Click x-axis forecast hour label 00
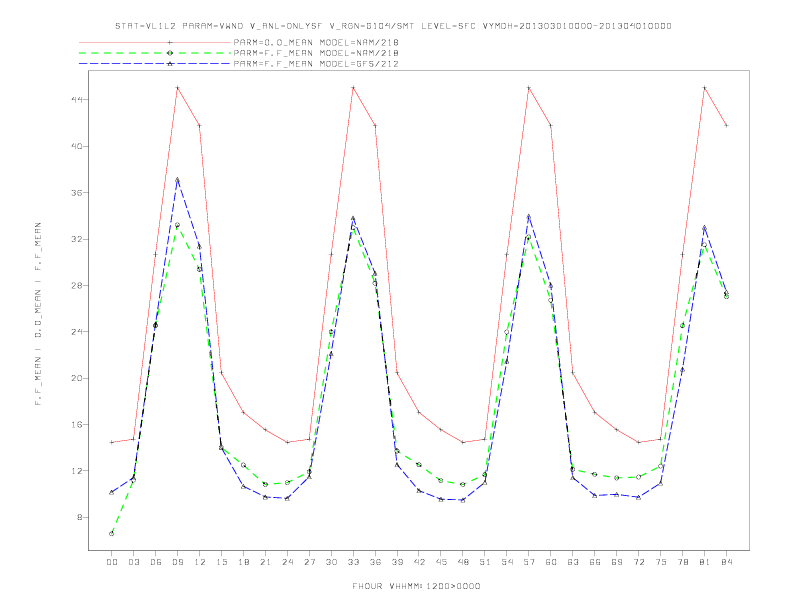The width and height of the screenshot is (792, 612). click(x=112, y=562)
